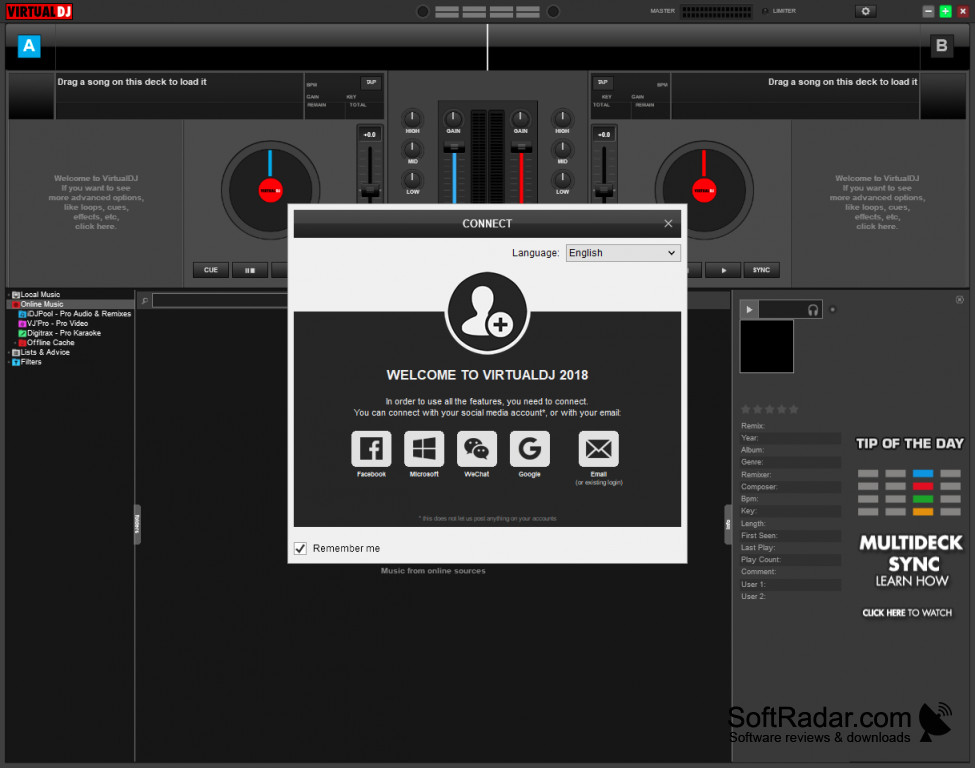Click the right deck TAP button
Image resolution: width=975 pixels, height=768 pixels.
point(603,83)
